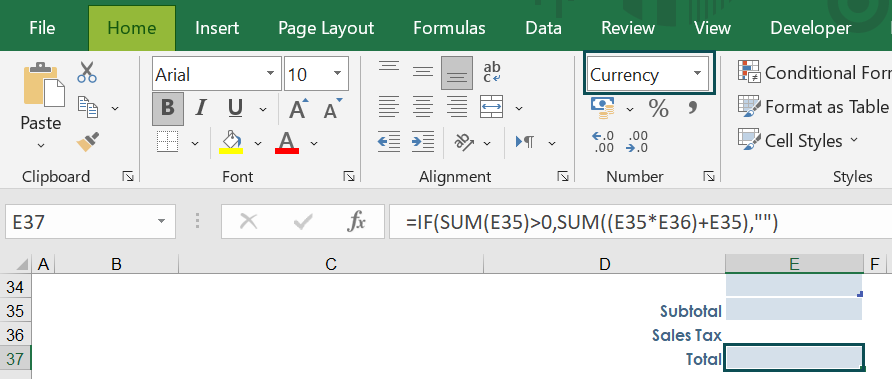Screen dimensions: 892x379
Task: Click the Orientation text rotation icon
Action: pyautogui.click(x=464, y=142)
